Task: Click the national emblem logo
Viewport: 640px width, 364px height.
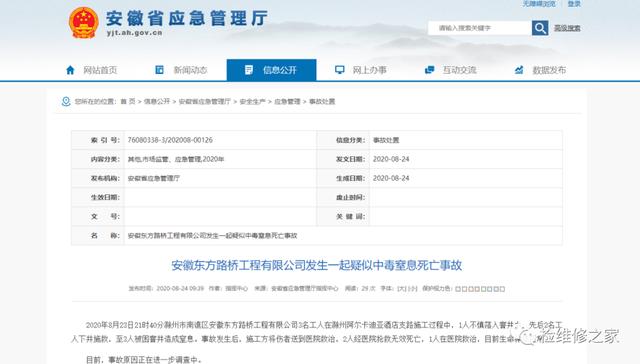Action: (84, 23)
